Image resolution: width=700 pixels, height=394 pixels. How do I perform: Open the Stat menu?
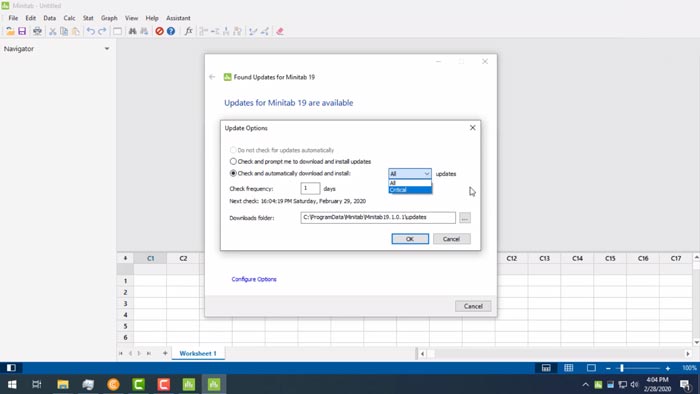[88, 18]
